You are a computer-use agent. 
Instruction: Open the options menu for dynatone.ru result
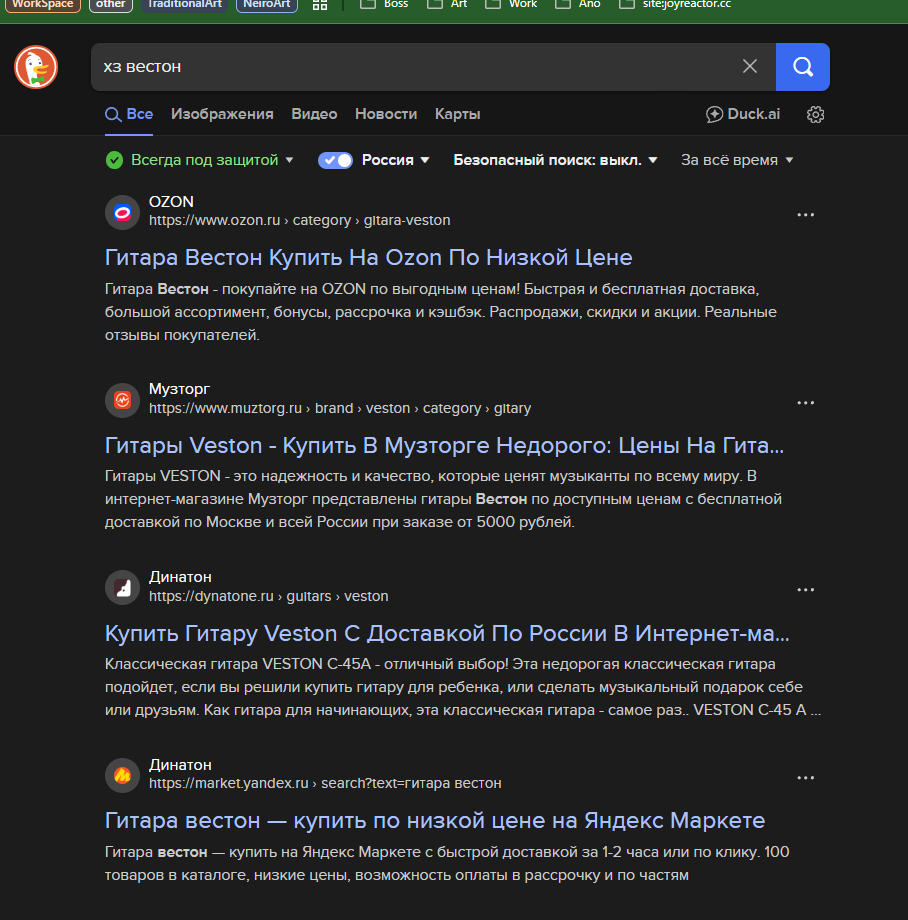(x=805, y=590)
